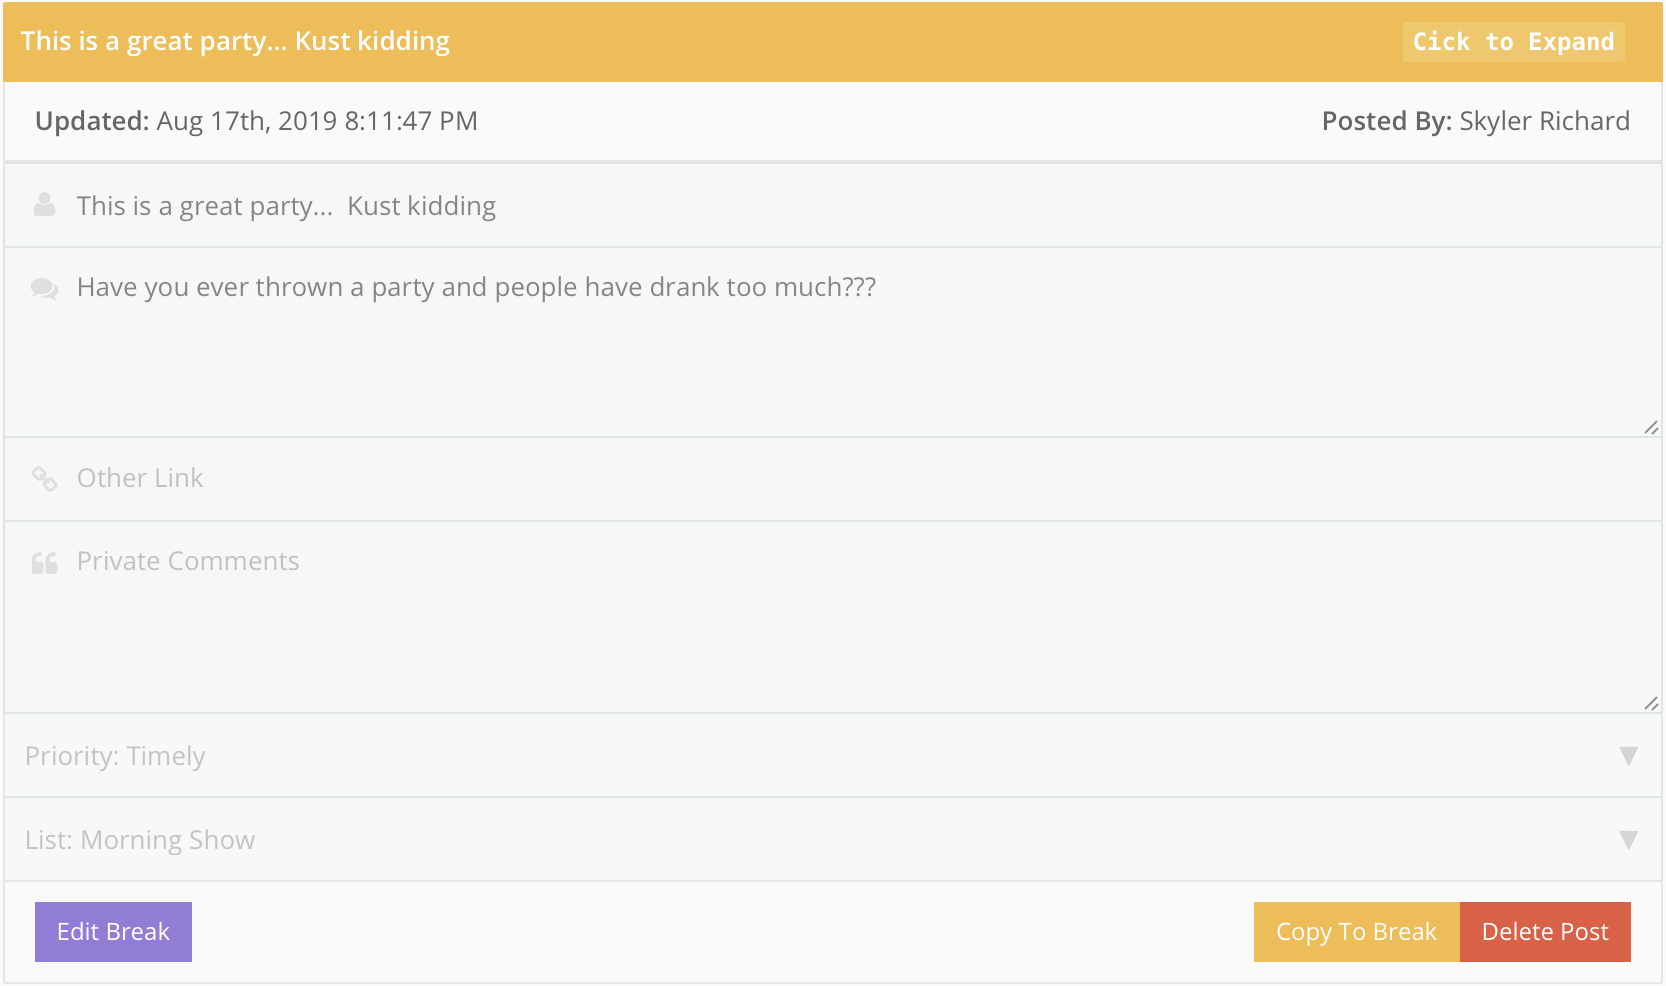1666x986 pixels.
Task: Click the chain link icon beside Other Link
Action: pos(44,479)
